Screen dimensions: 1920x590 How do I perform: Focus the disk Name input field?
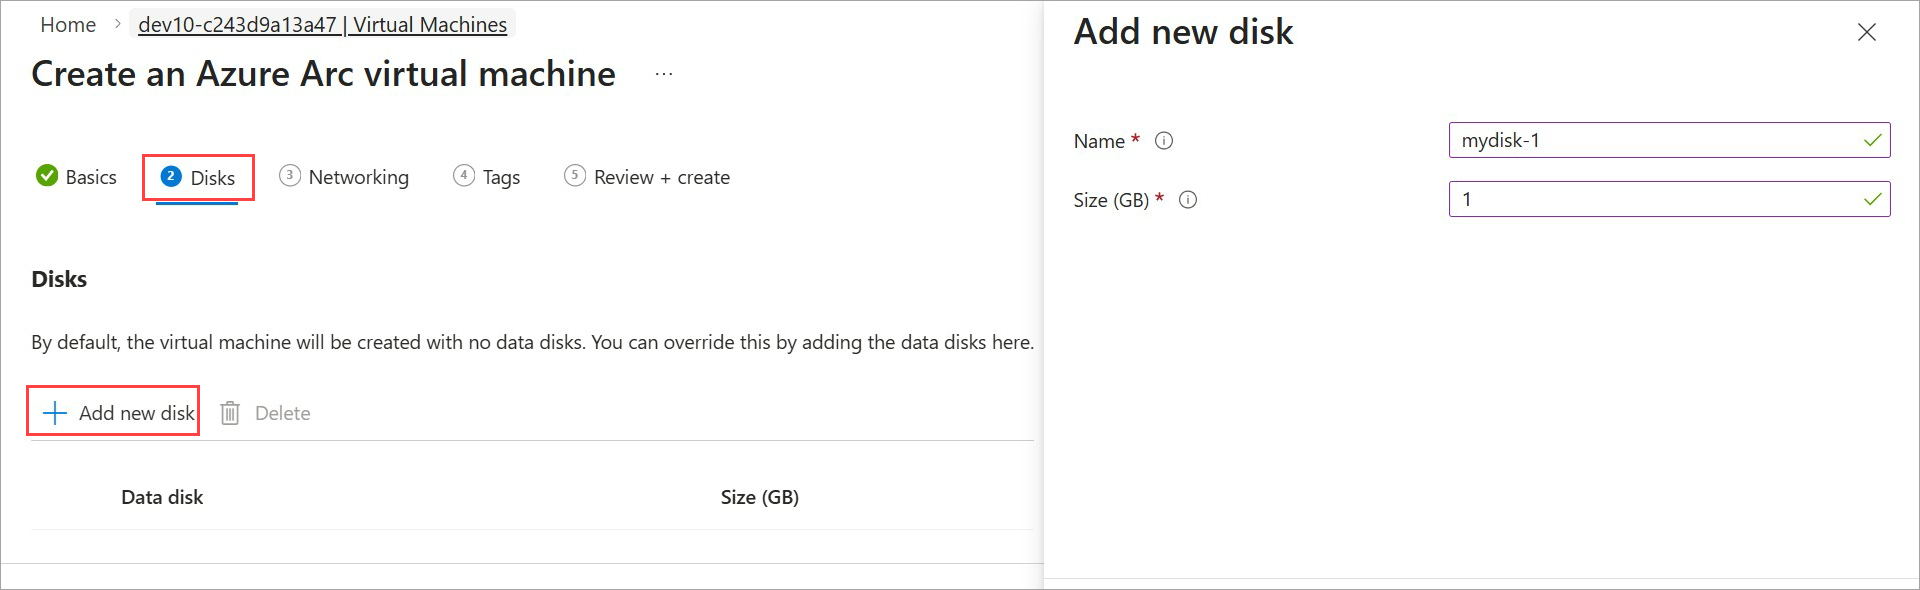tap(1650, 141)
